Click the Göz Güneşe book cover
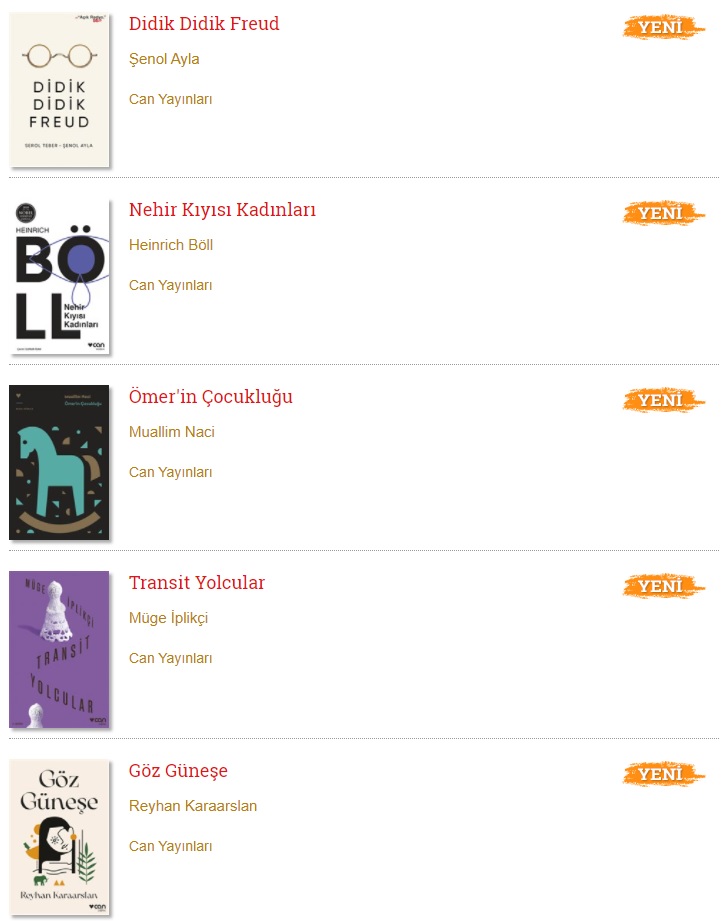Viewport: 721px width, 921px height. (x=59, y=837)
